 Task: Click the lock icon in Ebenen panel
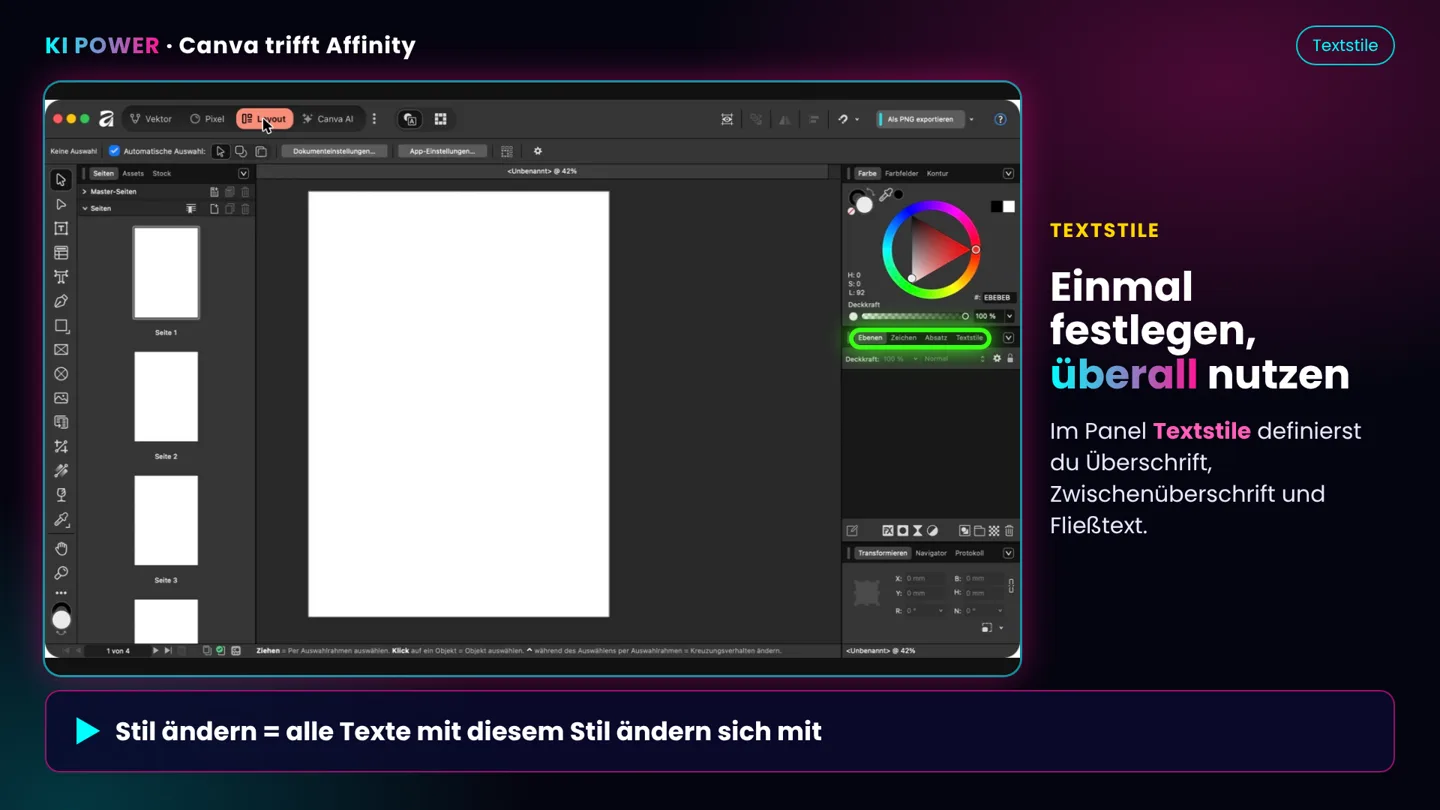pyautogui.click(x=1010, y=359)
